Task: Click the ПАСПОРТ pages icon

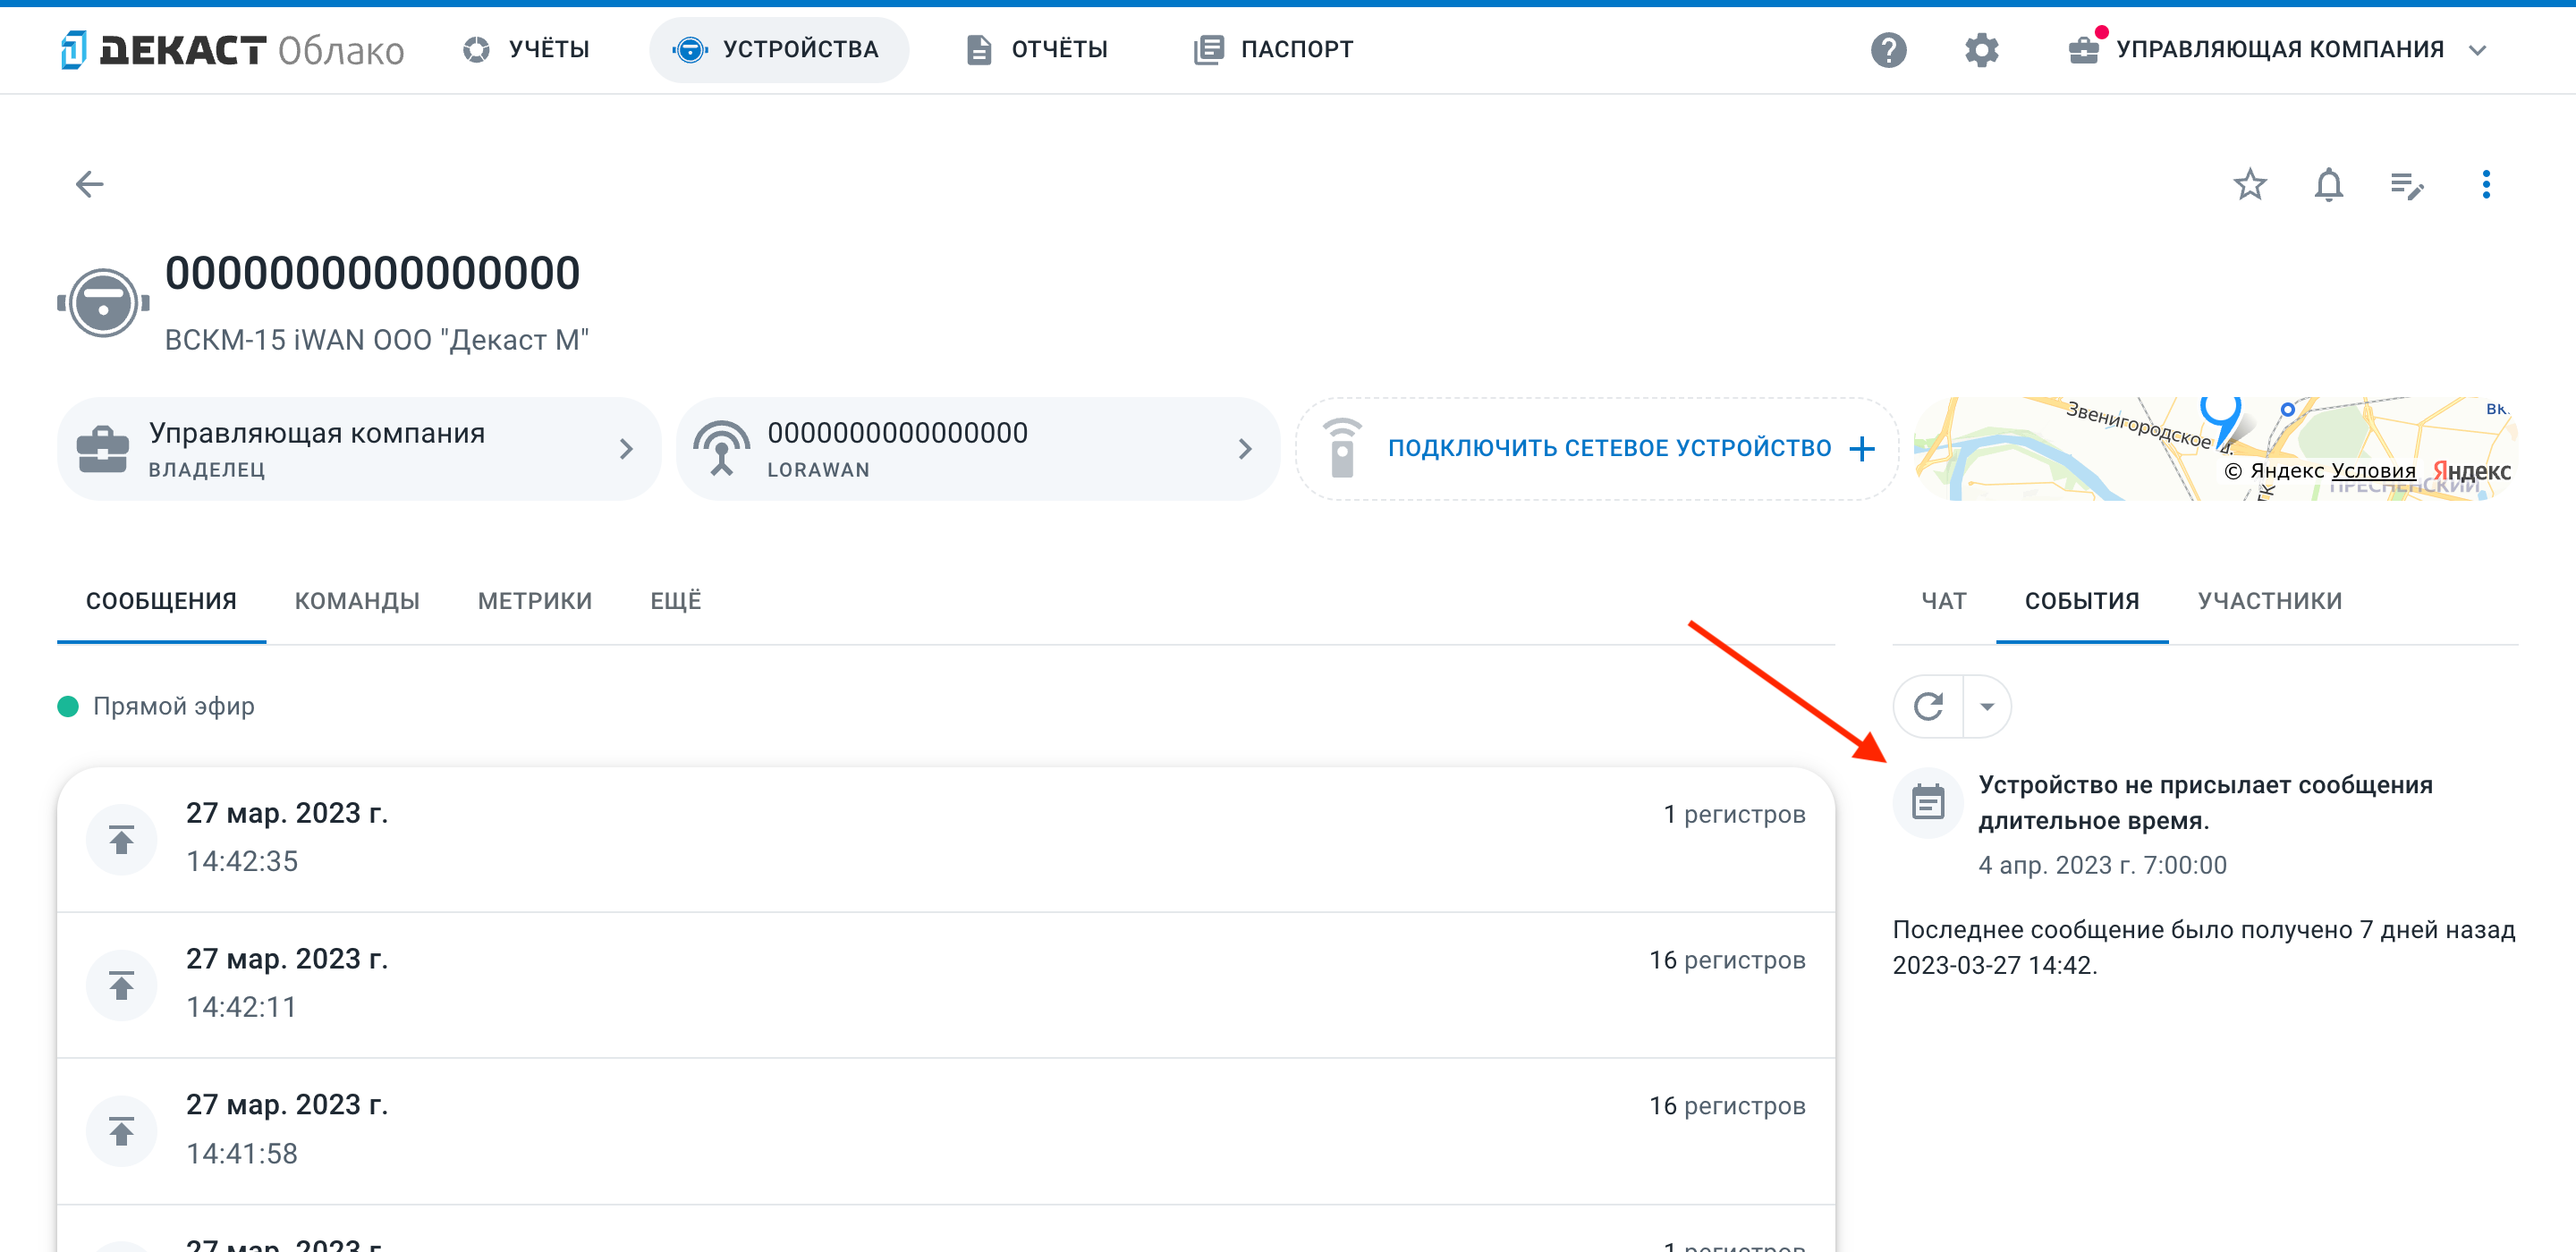Action: click(1208, 49)
